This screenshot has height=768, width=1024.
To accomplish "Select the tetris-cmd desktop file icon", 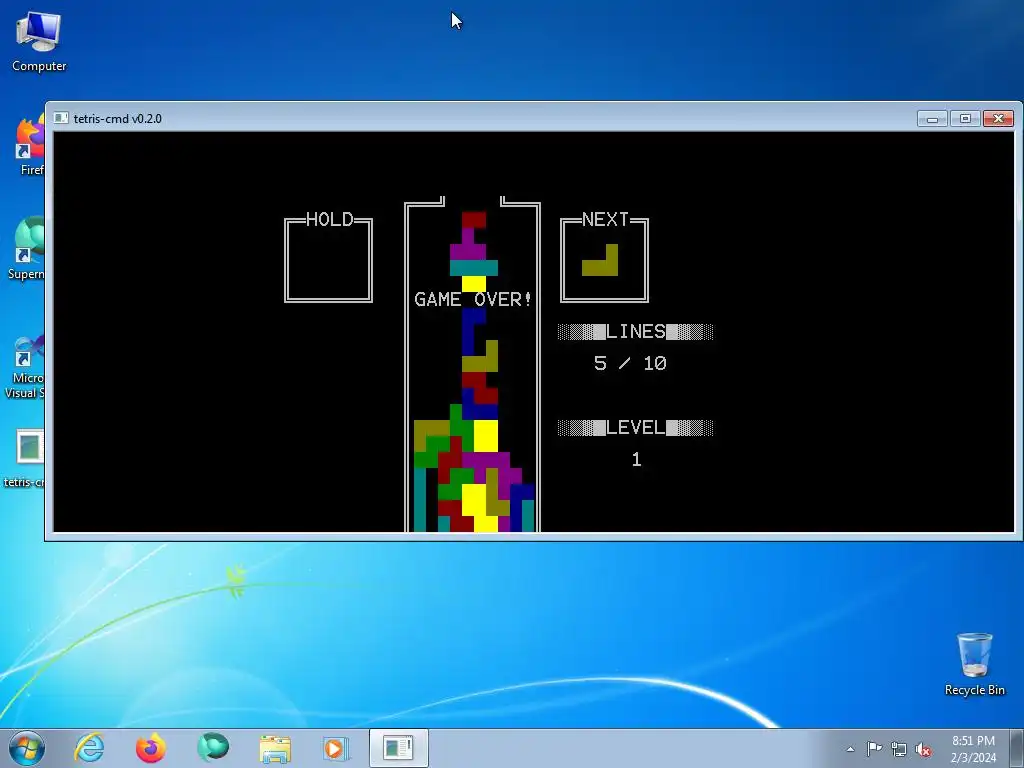I will pos(27,458).
